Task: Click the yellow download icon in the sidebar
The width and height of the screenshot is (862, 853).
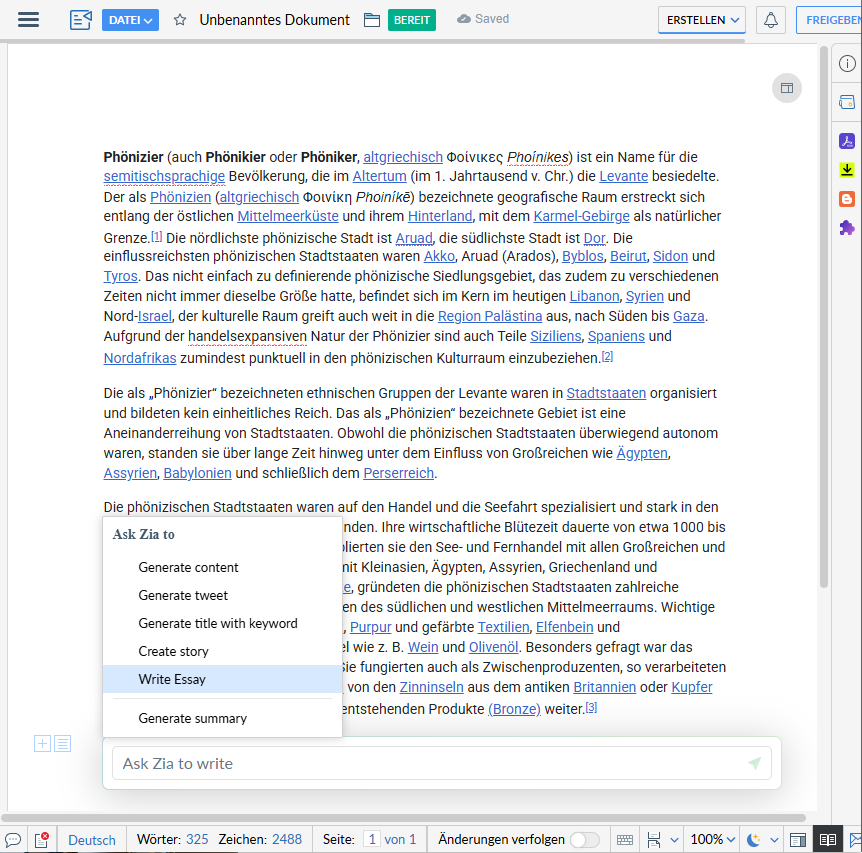Action: pos(847,171)
